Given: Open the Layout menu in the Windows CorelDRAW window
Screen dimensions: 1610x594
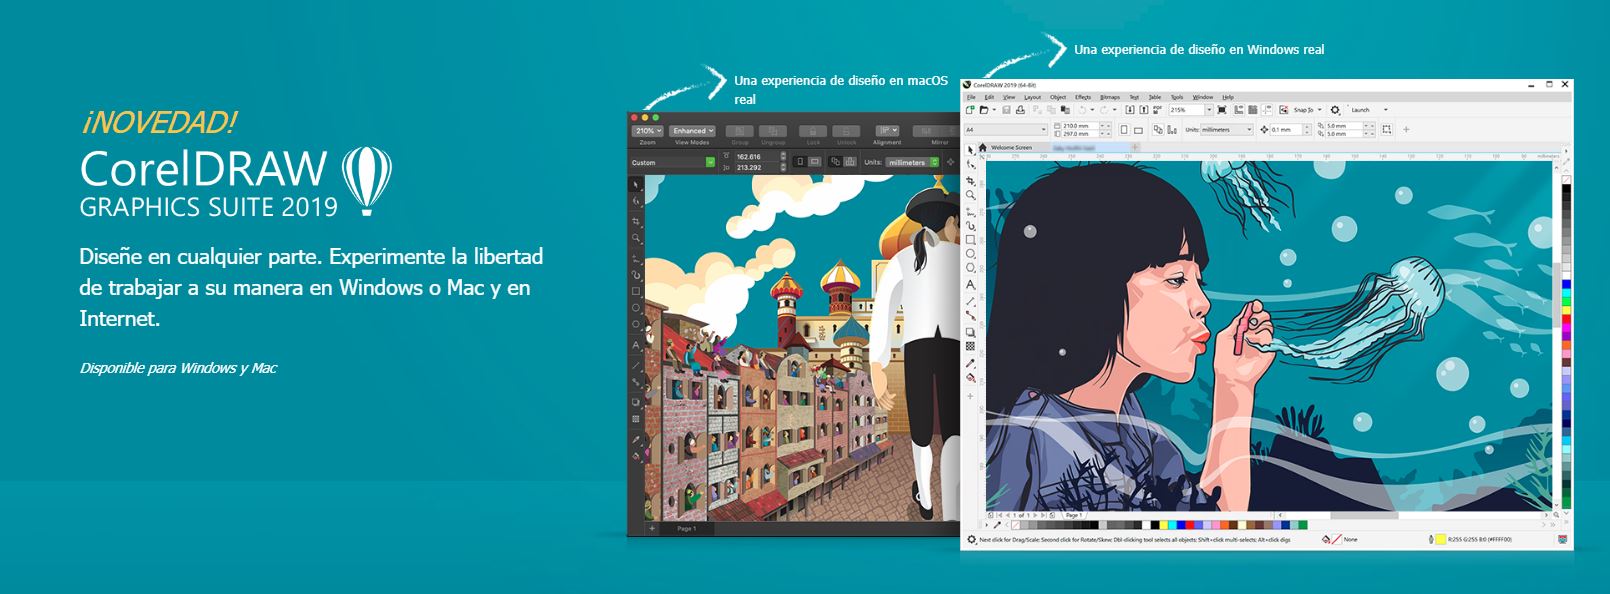Looking at the screenshot, I should pos(1032,97).
